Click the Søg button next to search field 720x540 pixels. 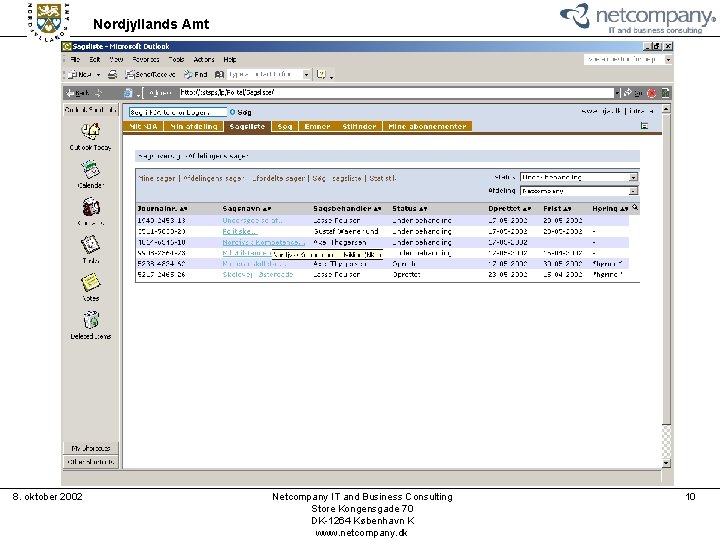pos(240,112)
